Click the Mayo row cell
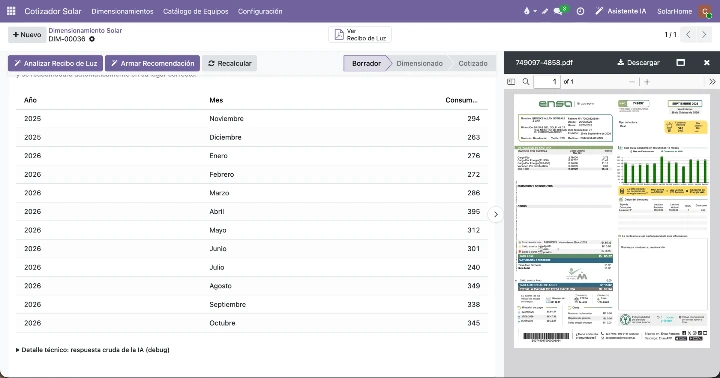 218,230
